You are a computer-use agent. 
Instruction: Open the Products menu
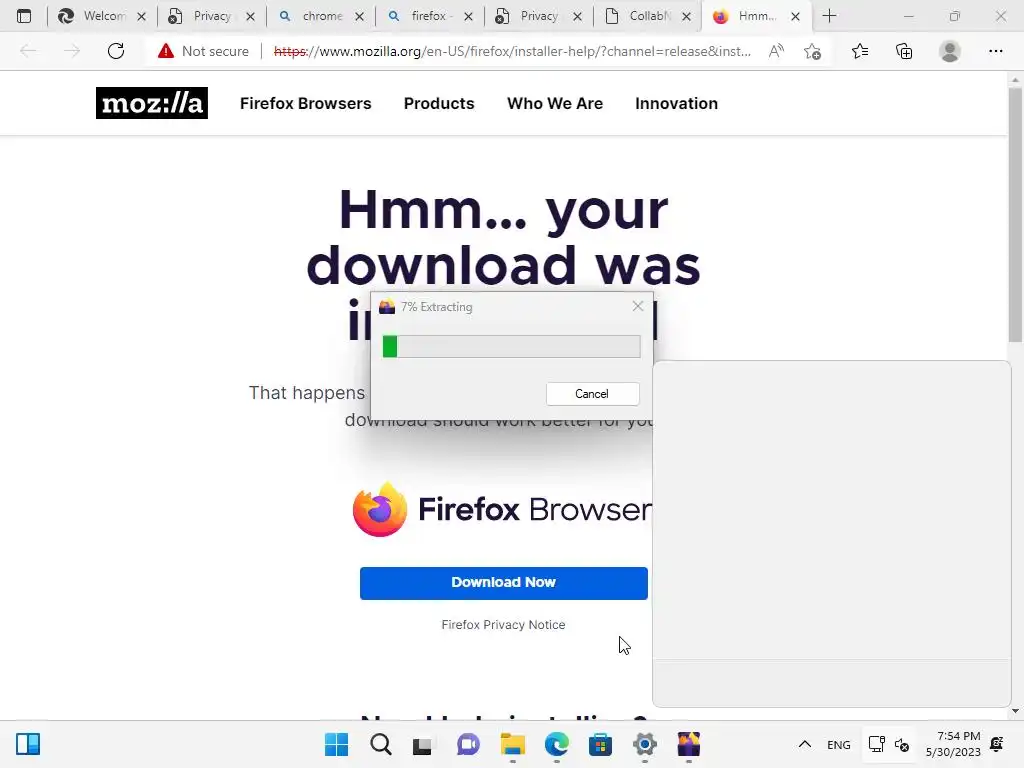439,103
